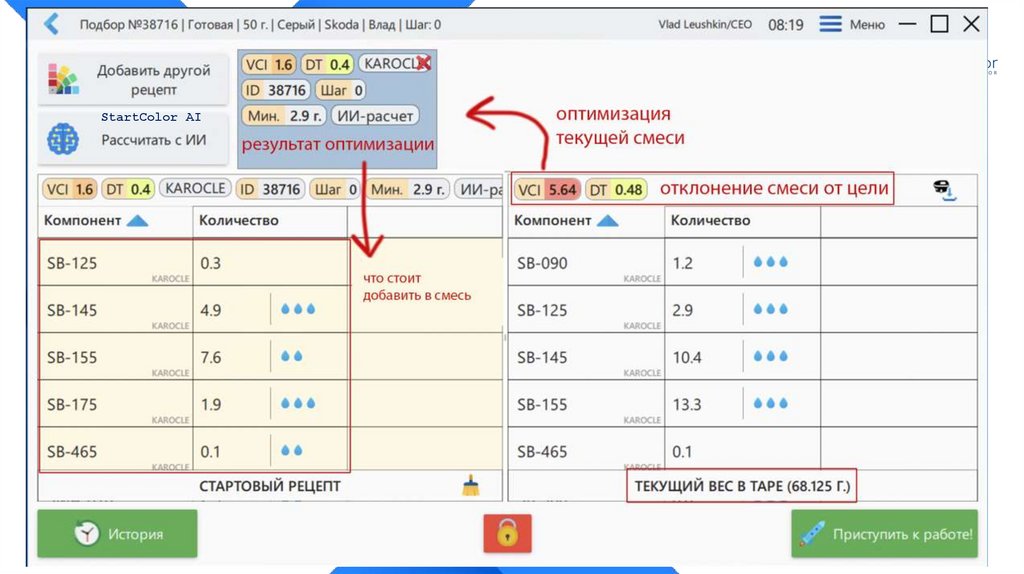Click the Количество header in right table
Image resolution: width=1024 pixels, height=574 pixels.
pos(710,220)
